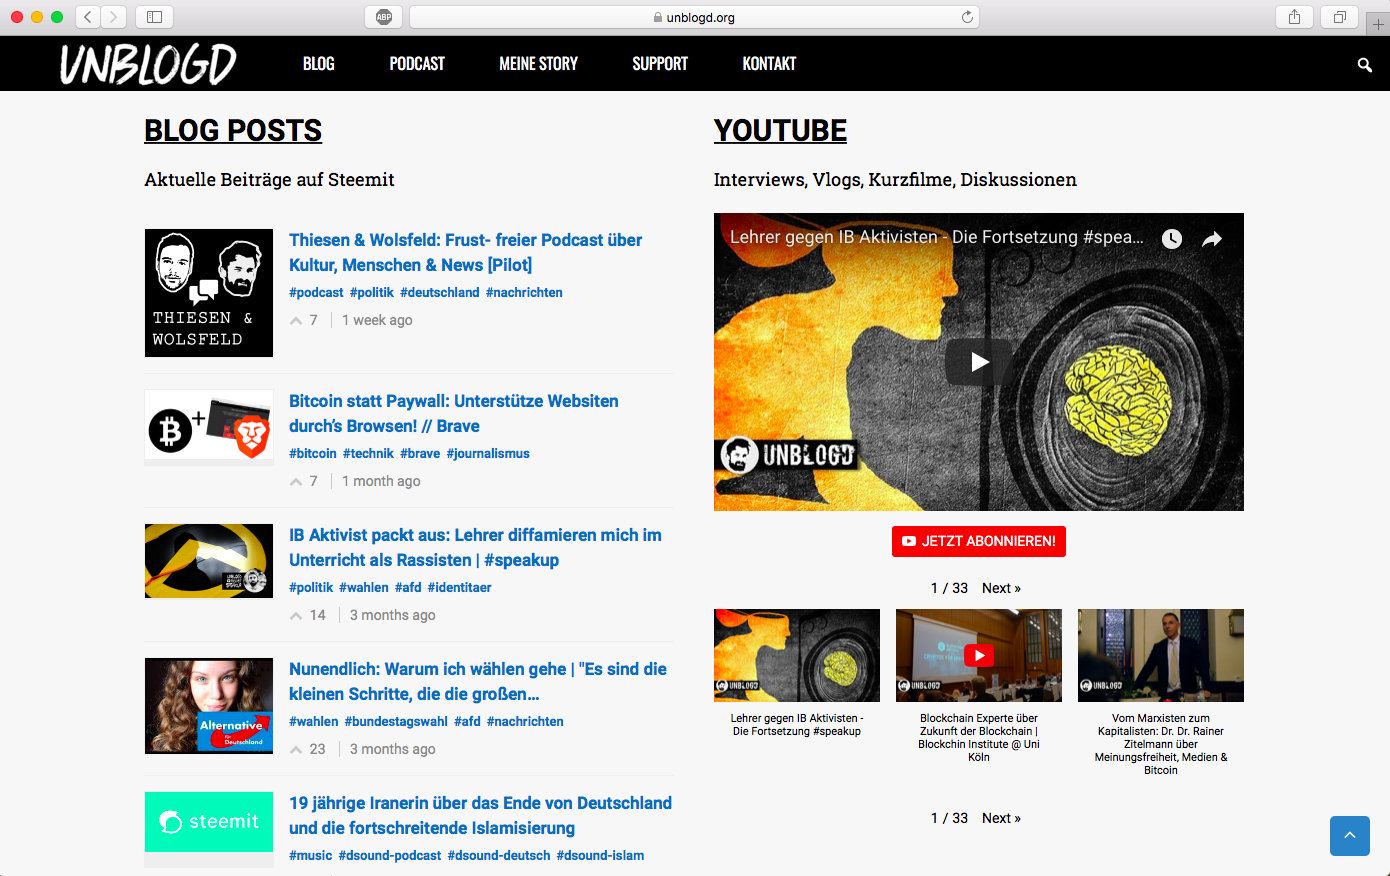Show all tabs overview button
The height and width of the screenshot is (876, 1390).
tap(1340, 17)
